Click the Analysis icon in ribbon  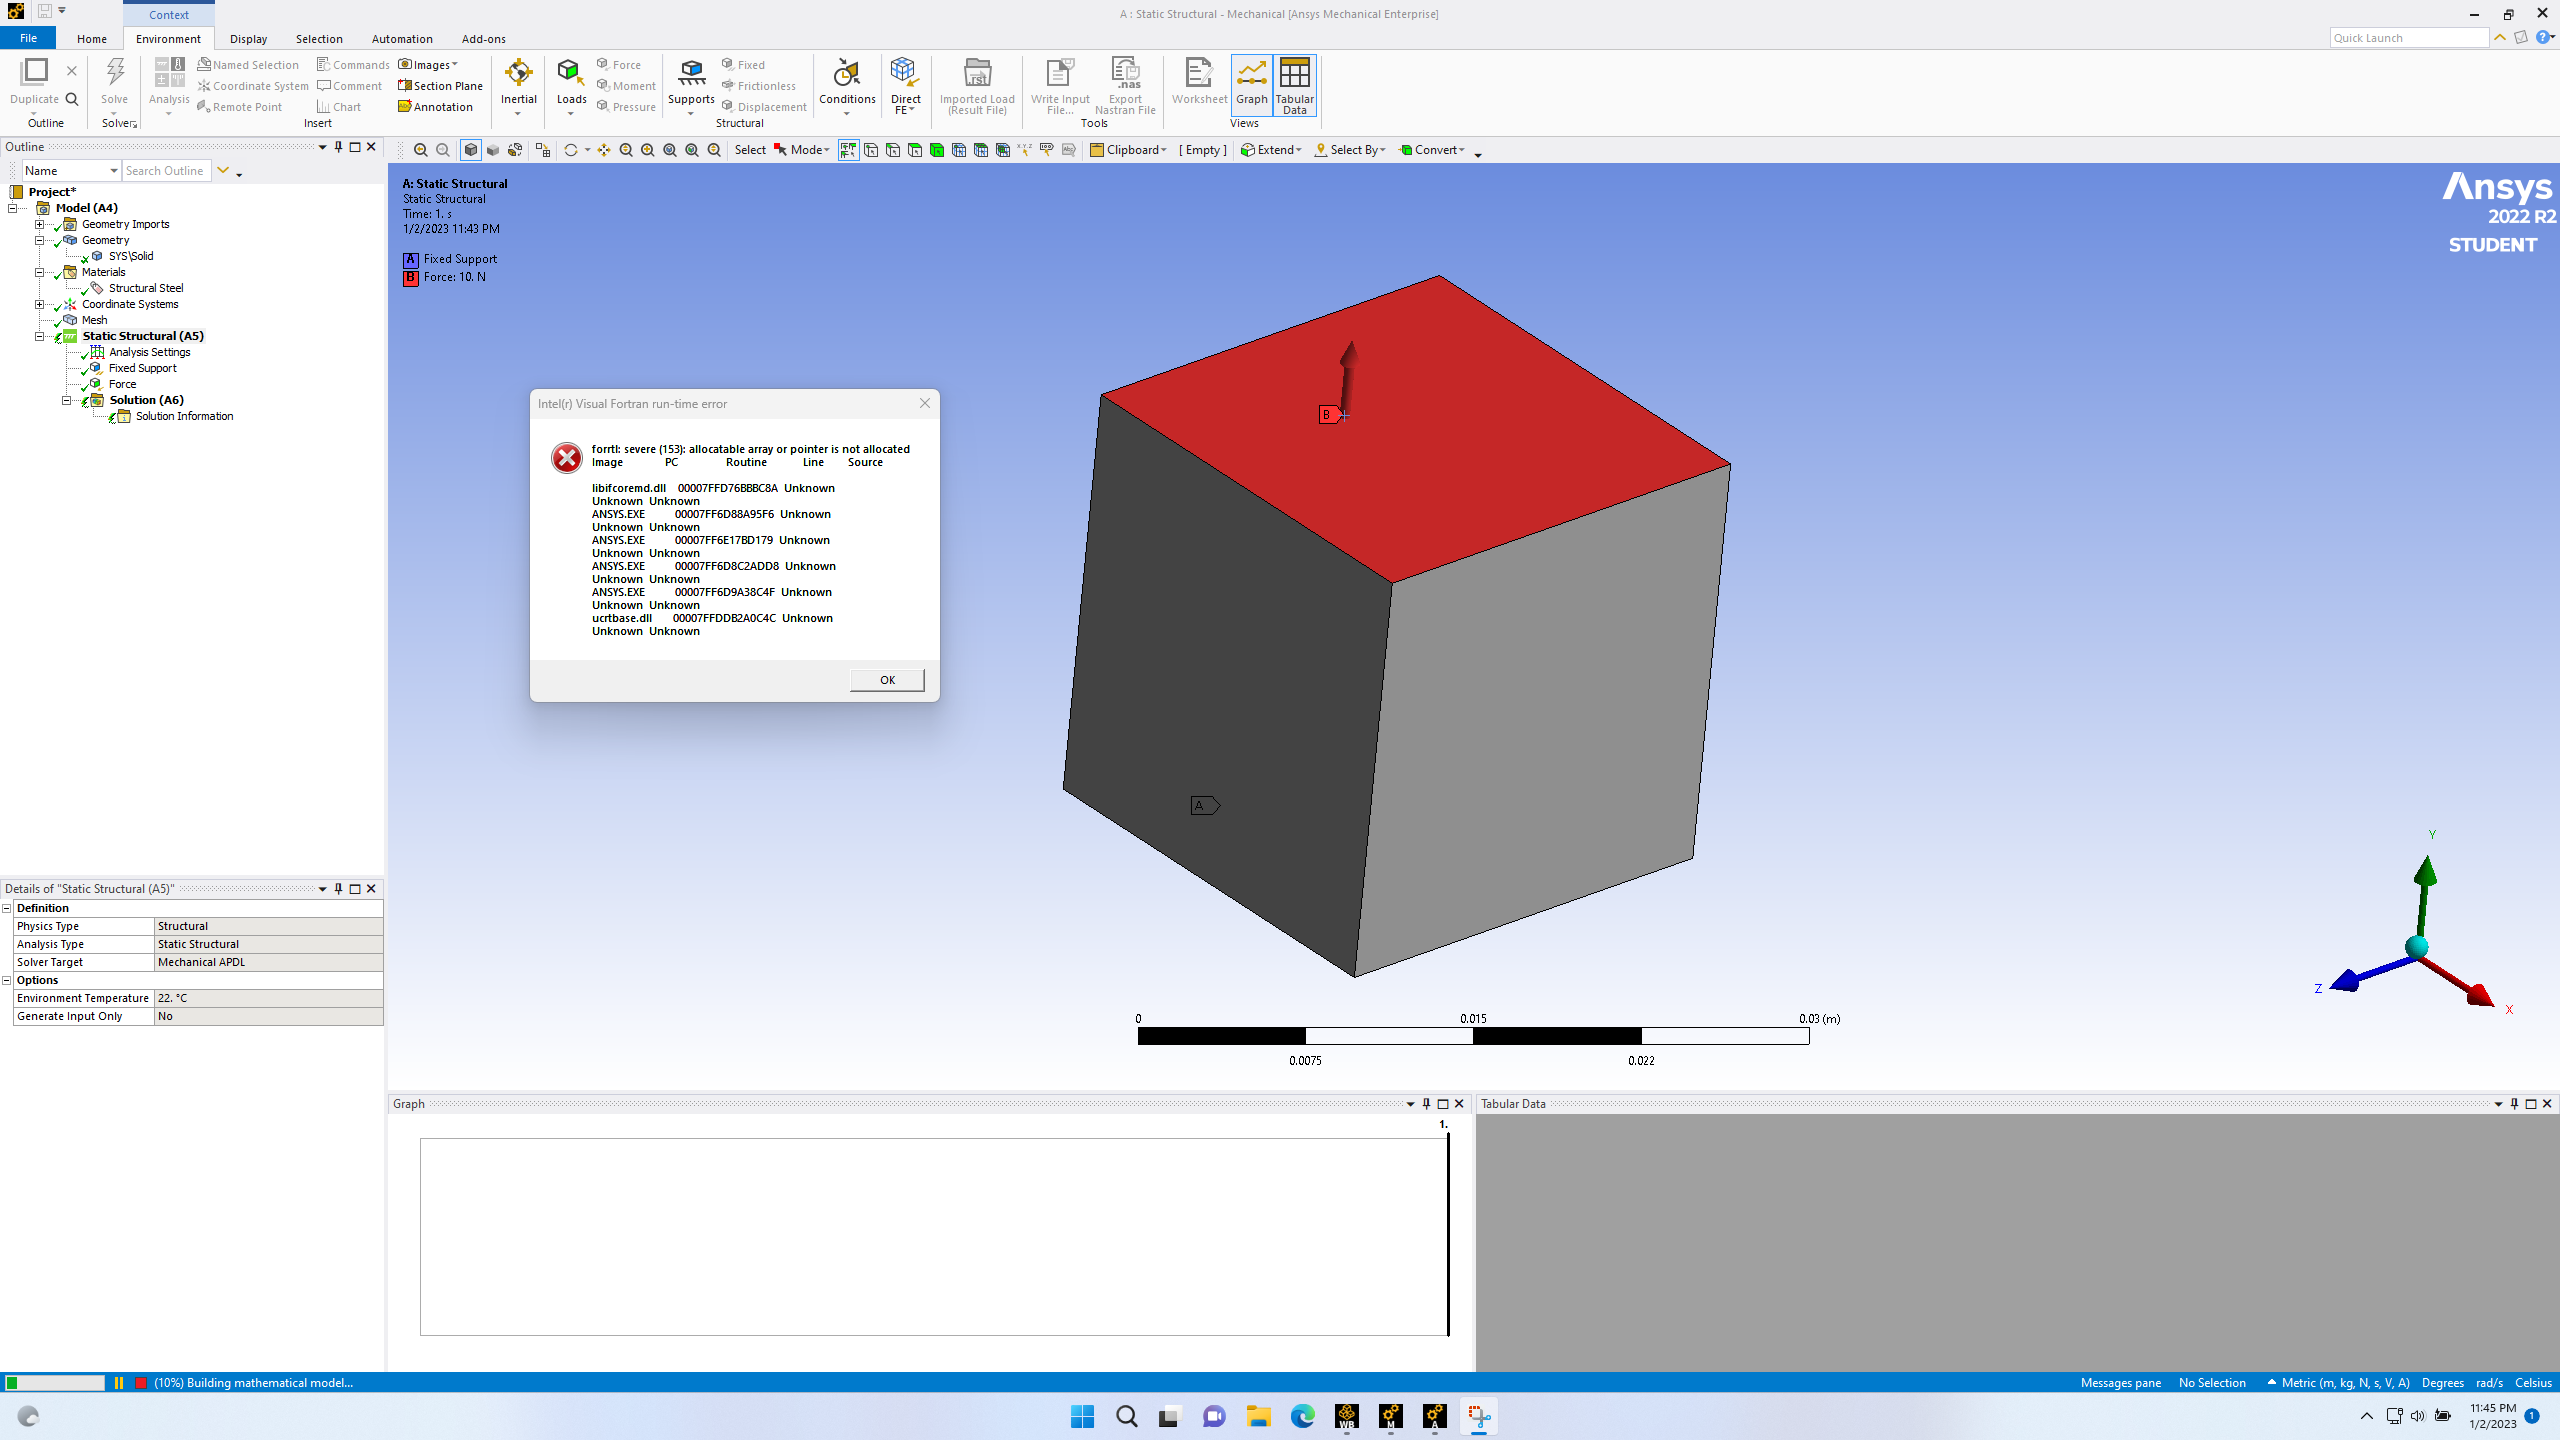point(169,73)
